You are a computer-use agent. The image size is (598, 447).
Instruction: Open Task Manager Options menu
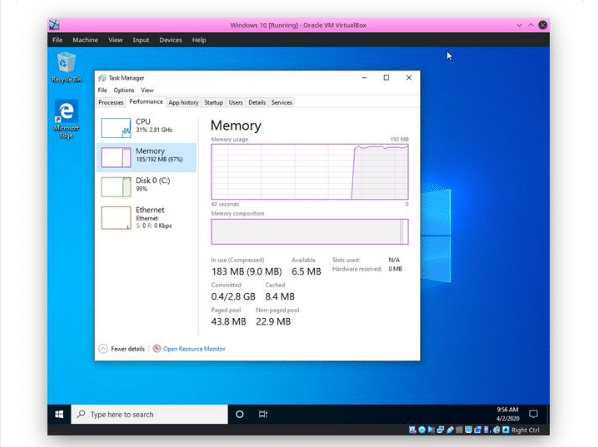tap(124, 90)
